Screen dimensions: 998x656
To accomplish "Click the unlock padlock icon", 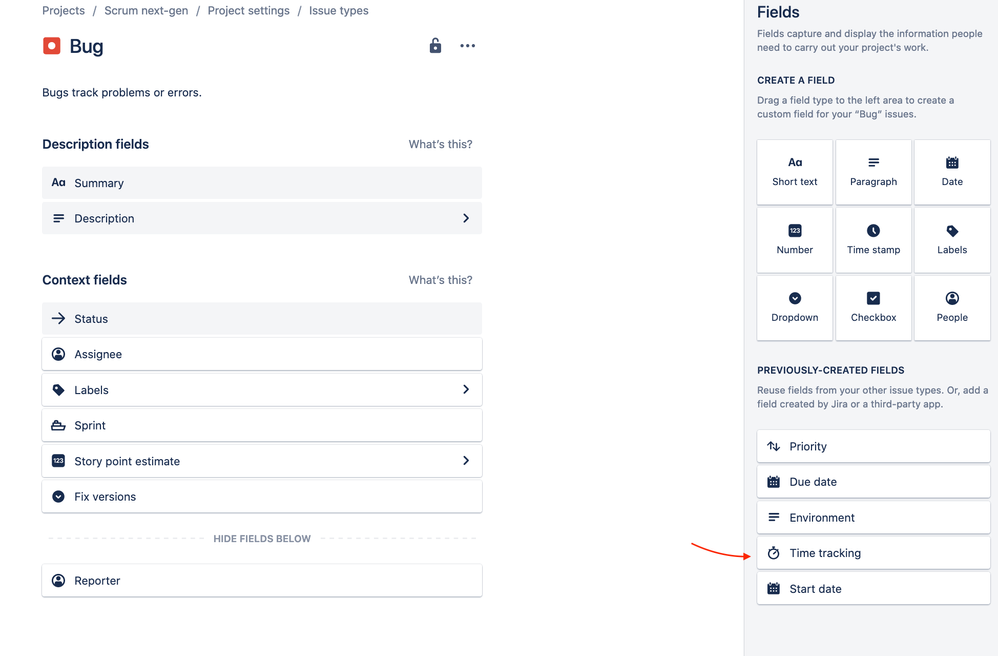I will (x=435, y=45).
